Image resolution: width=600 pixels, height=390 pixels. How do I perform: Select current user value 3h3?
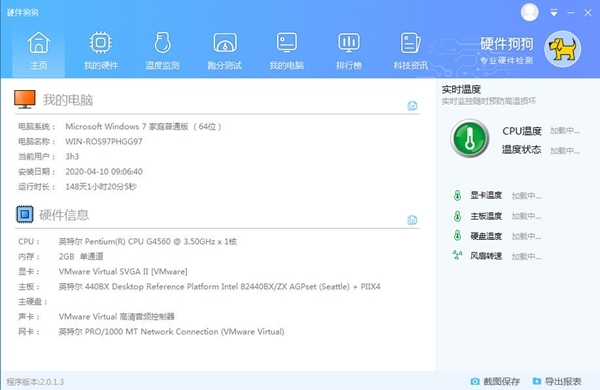coord(72,157)
